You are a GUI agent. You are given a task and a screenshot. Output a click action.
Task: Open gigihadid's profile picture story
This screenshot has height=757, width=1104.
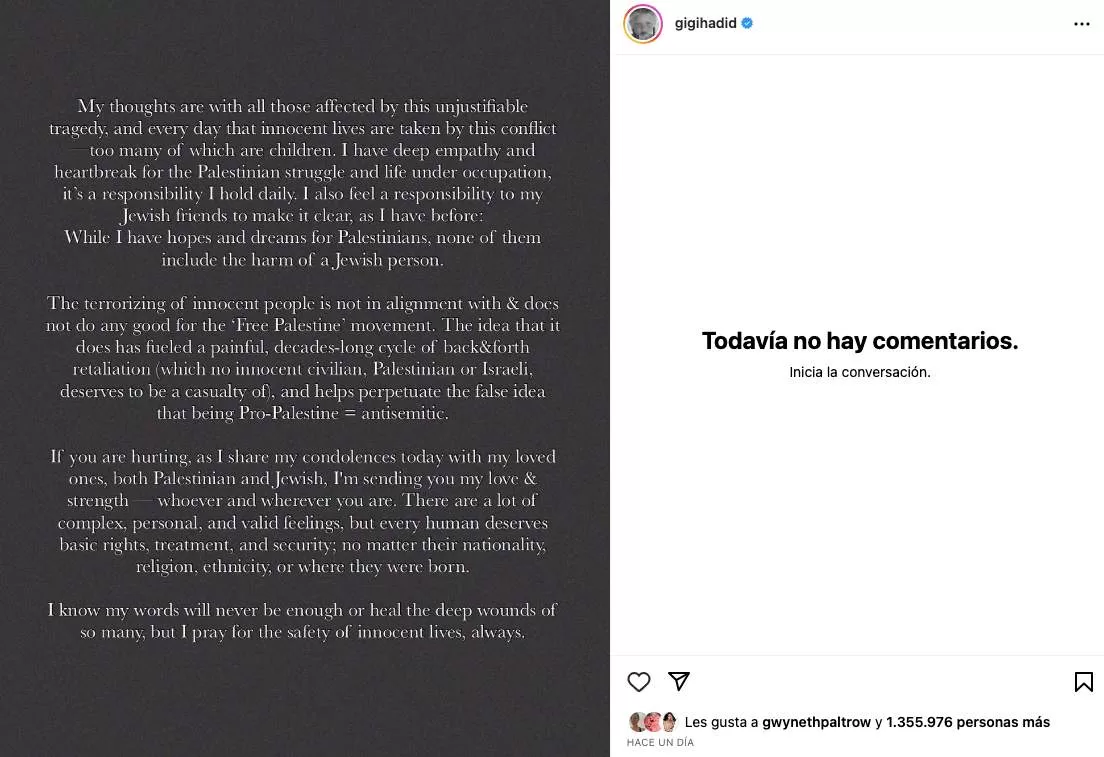[x=643, y=24]
